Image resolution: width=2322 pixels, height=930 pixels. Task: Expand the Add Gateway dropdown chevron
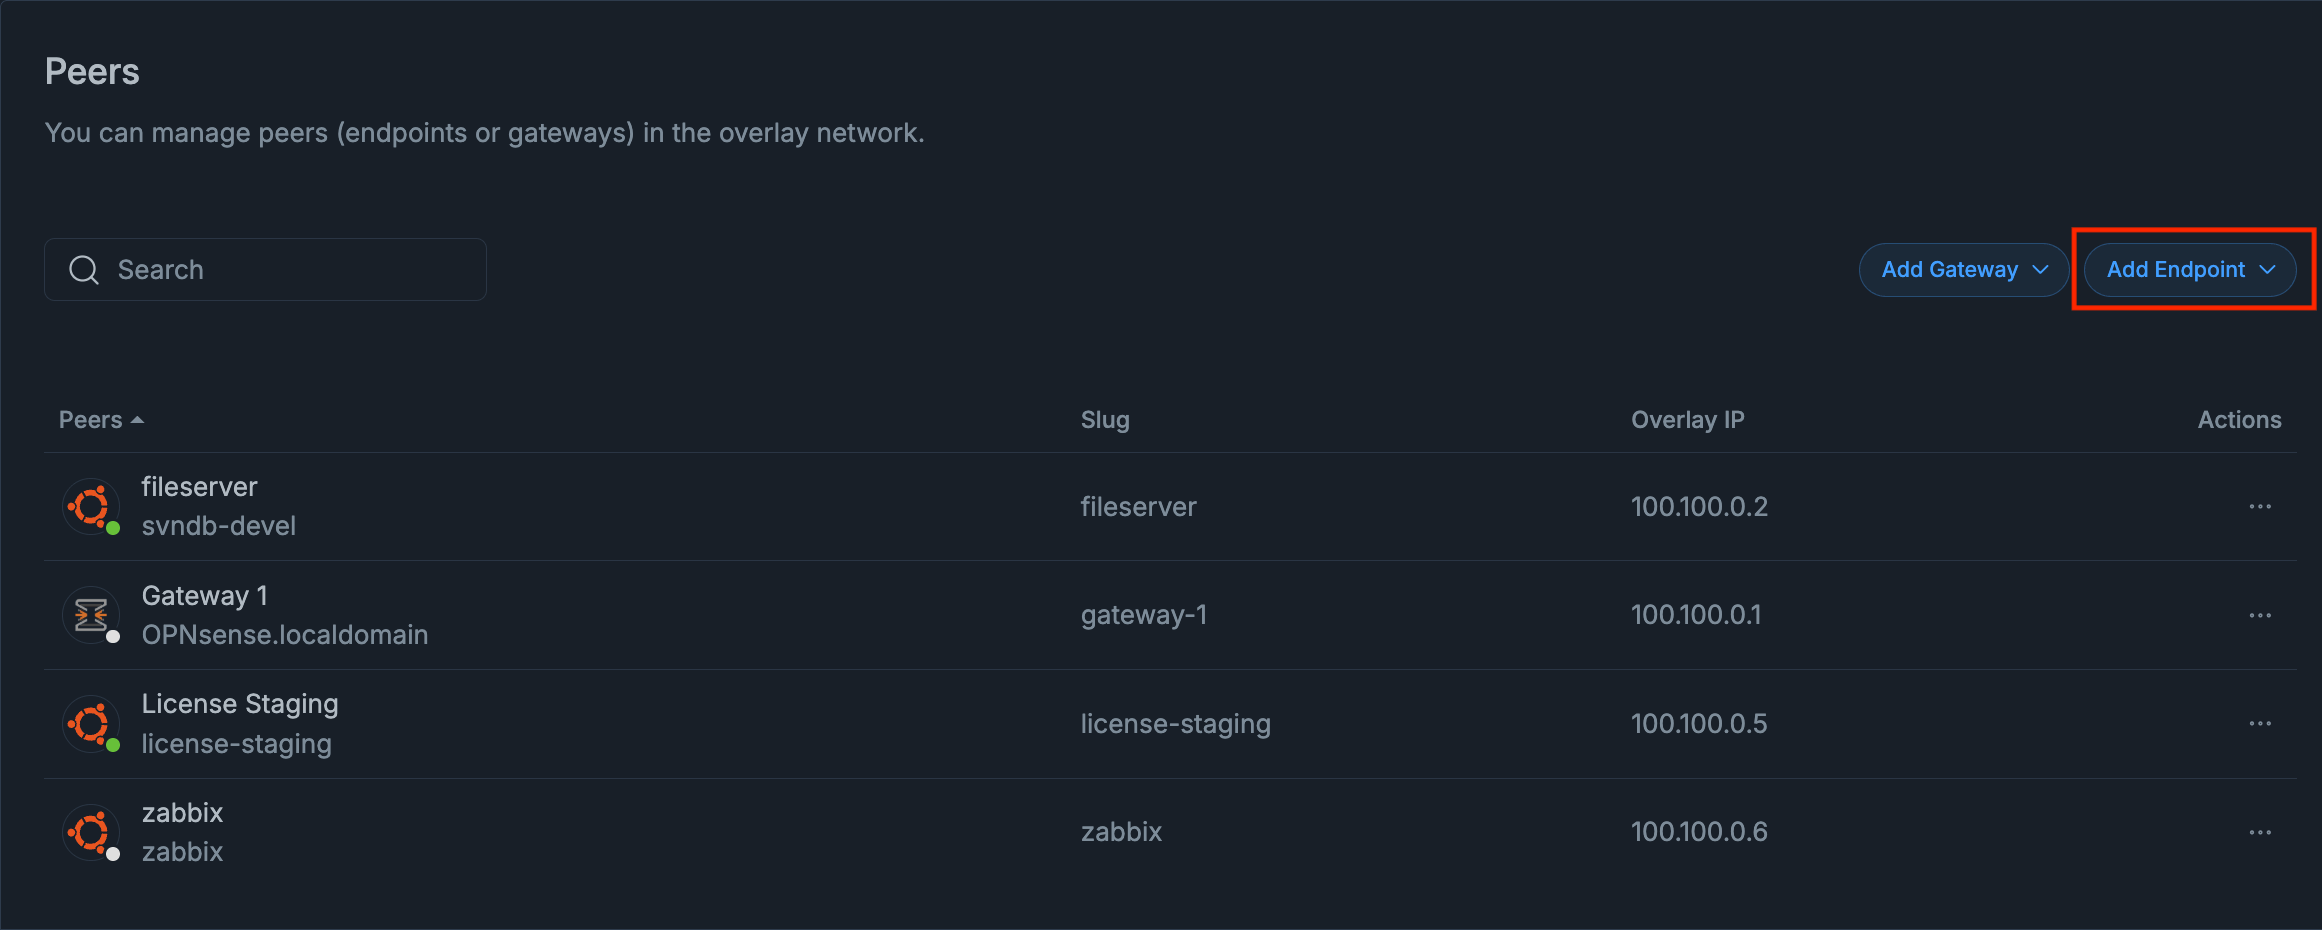(2040, 269)
